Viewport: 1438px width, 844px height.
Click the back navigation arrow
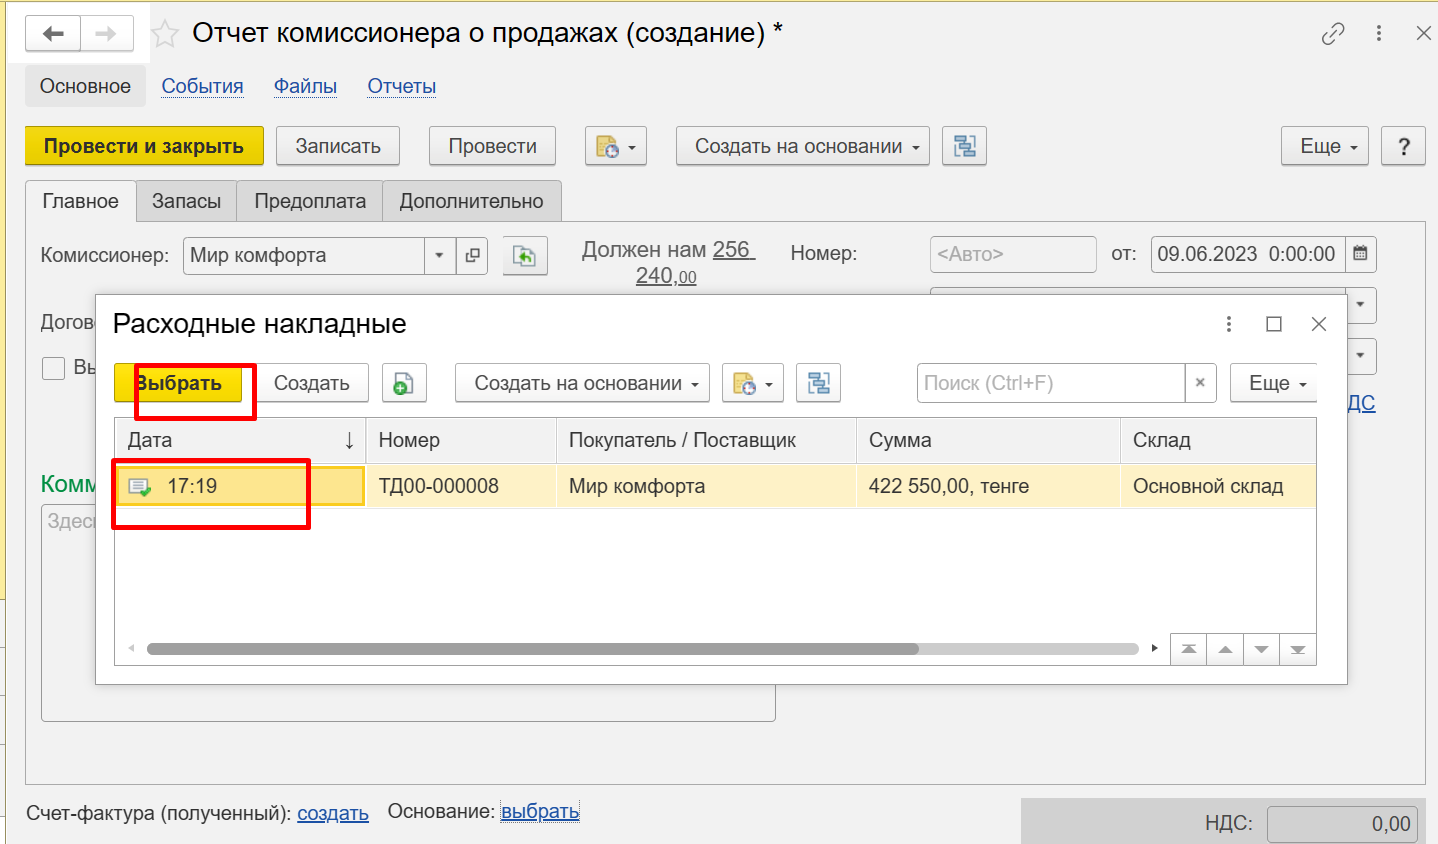pos(53,34)
